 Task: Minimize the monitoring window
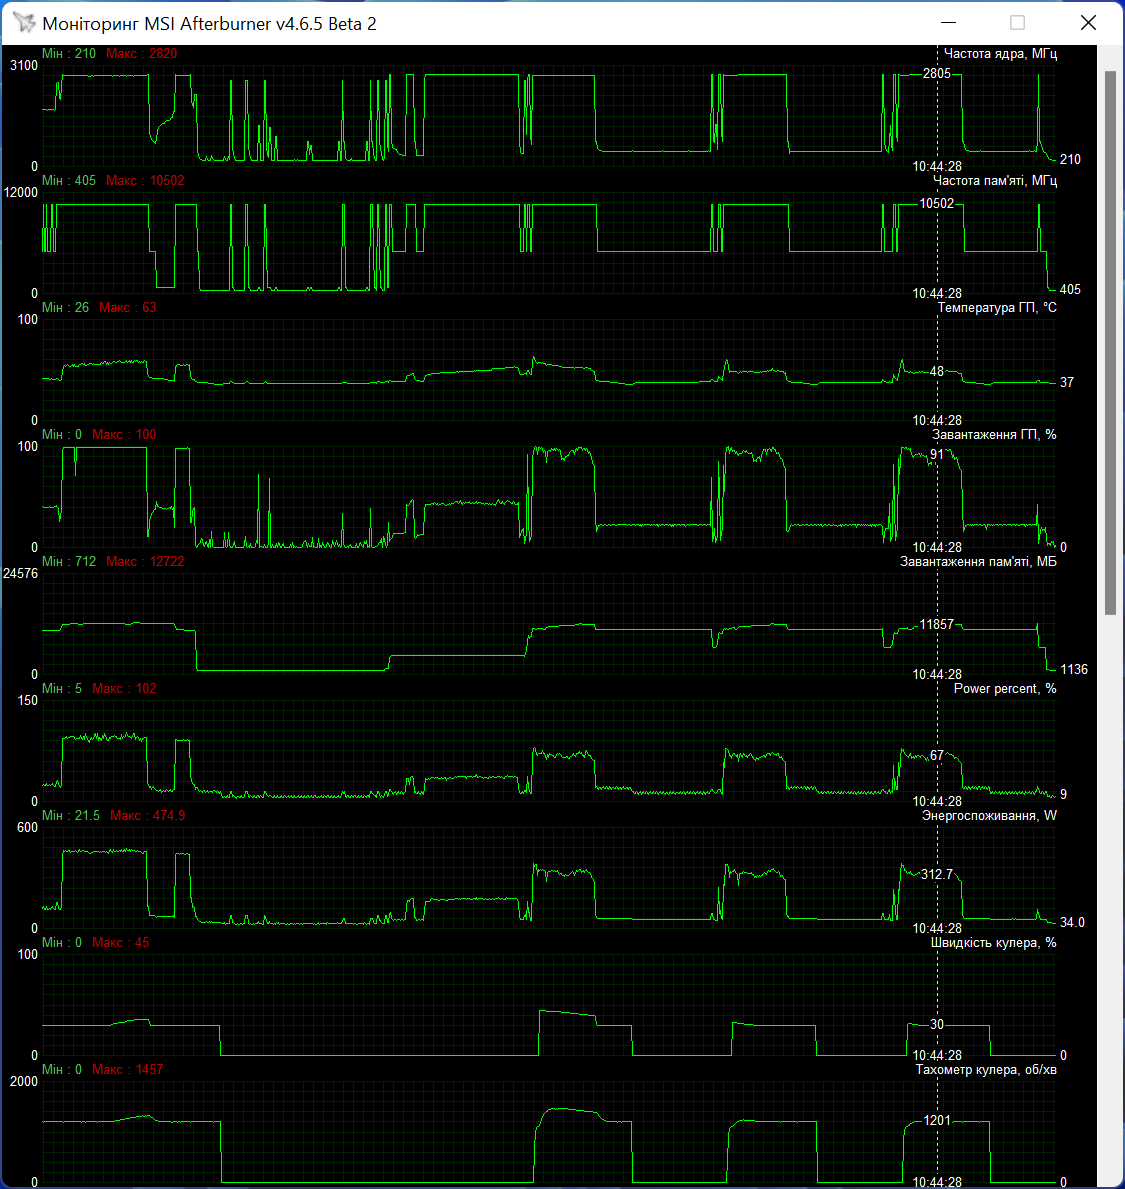coord(948,23)
